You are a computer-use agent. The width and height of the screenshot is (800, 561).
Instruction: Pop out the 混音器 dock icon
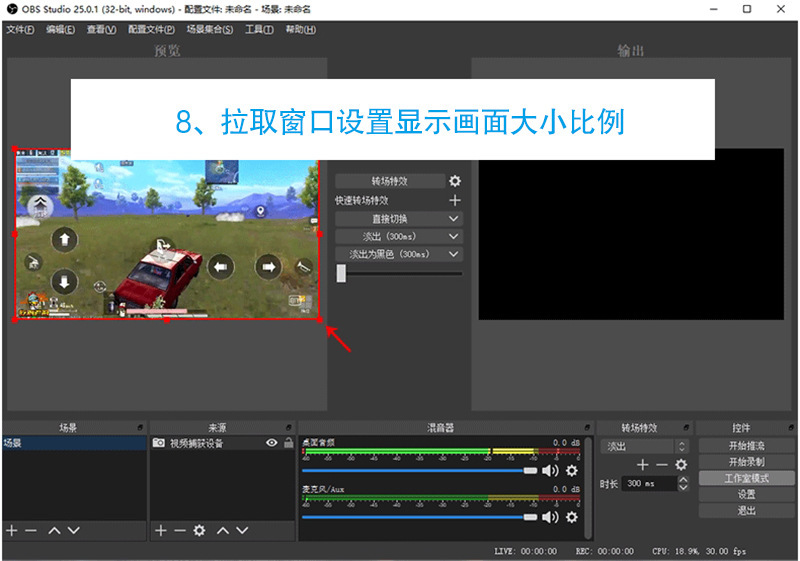(587, 427)
